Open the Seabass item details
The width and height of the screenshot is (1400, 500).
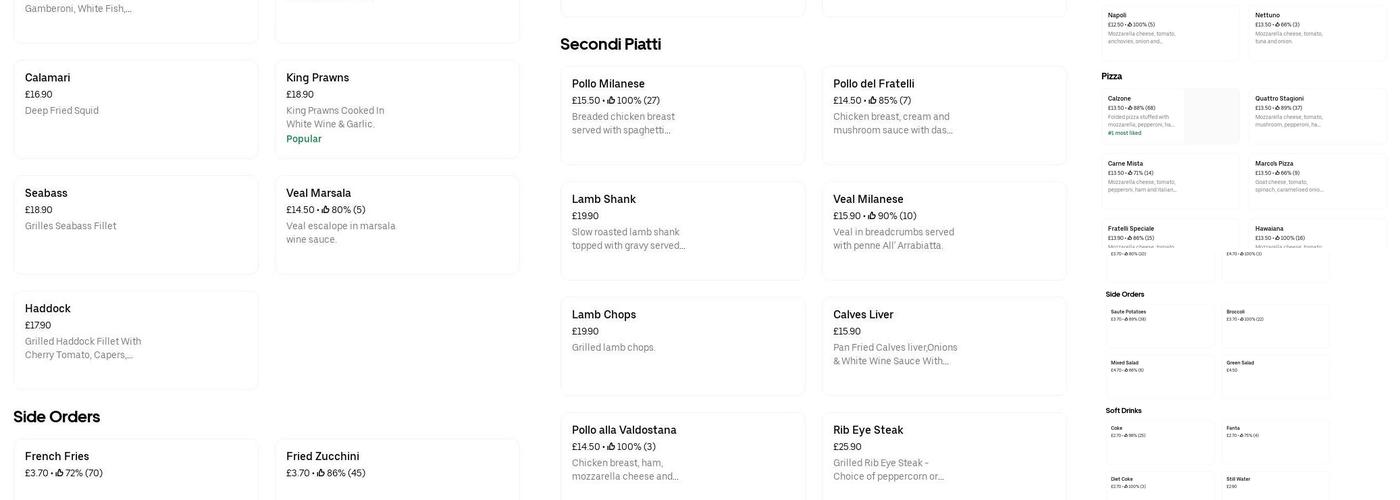pos(135,224)
